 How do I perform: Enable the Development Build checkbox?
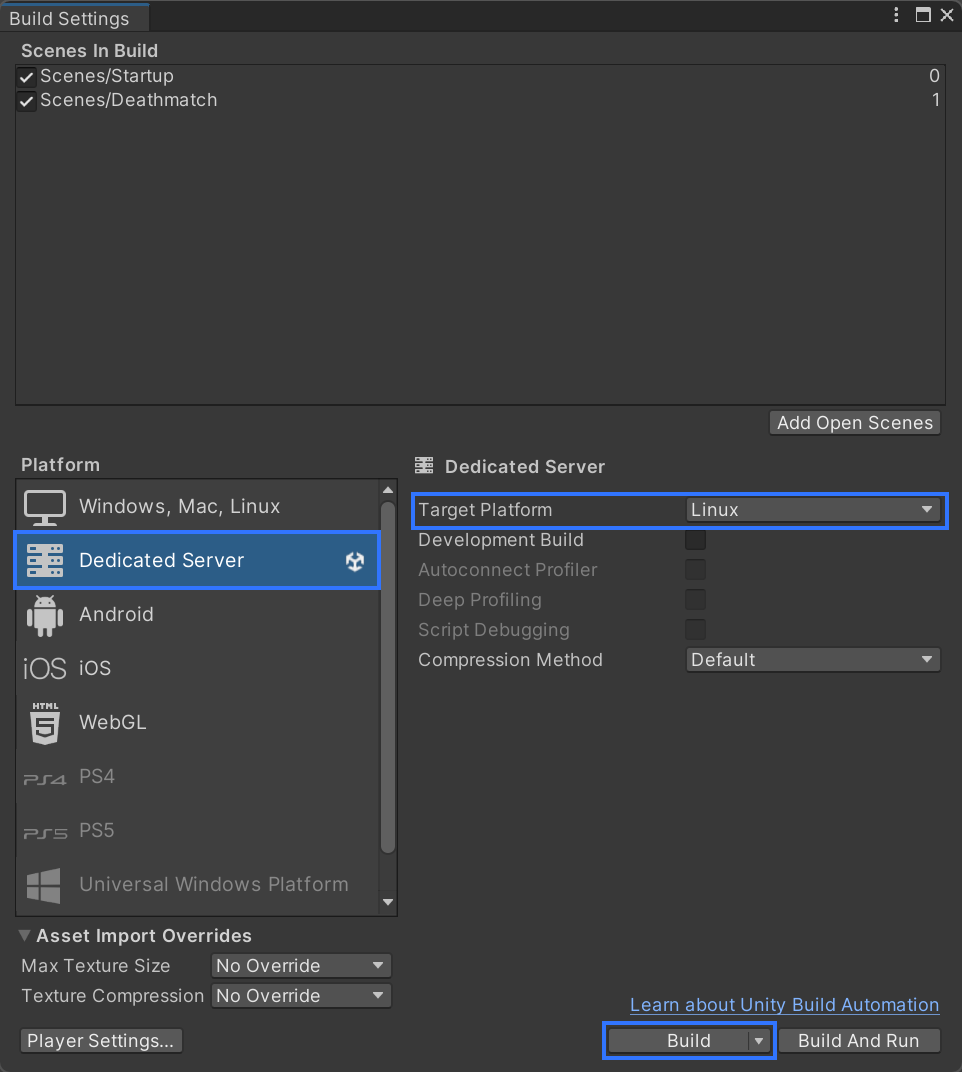(x=695, y=539)
